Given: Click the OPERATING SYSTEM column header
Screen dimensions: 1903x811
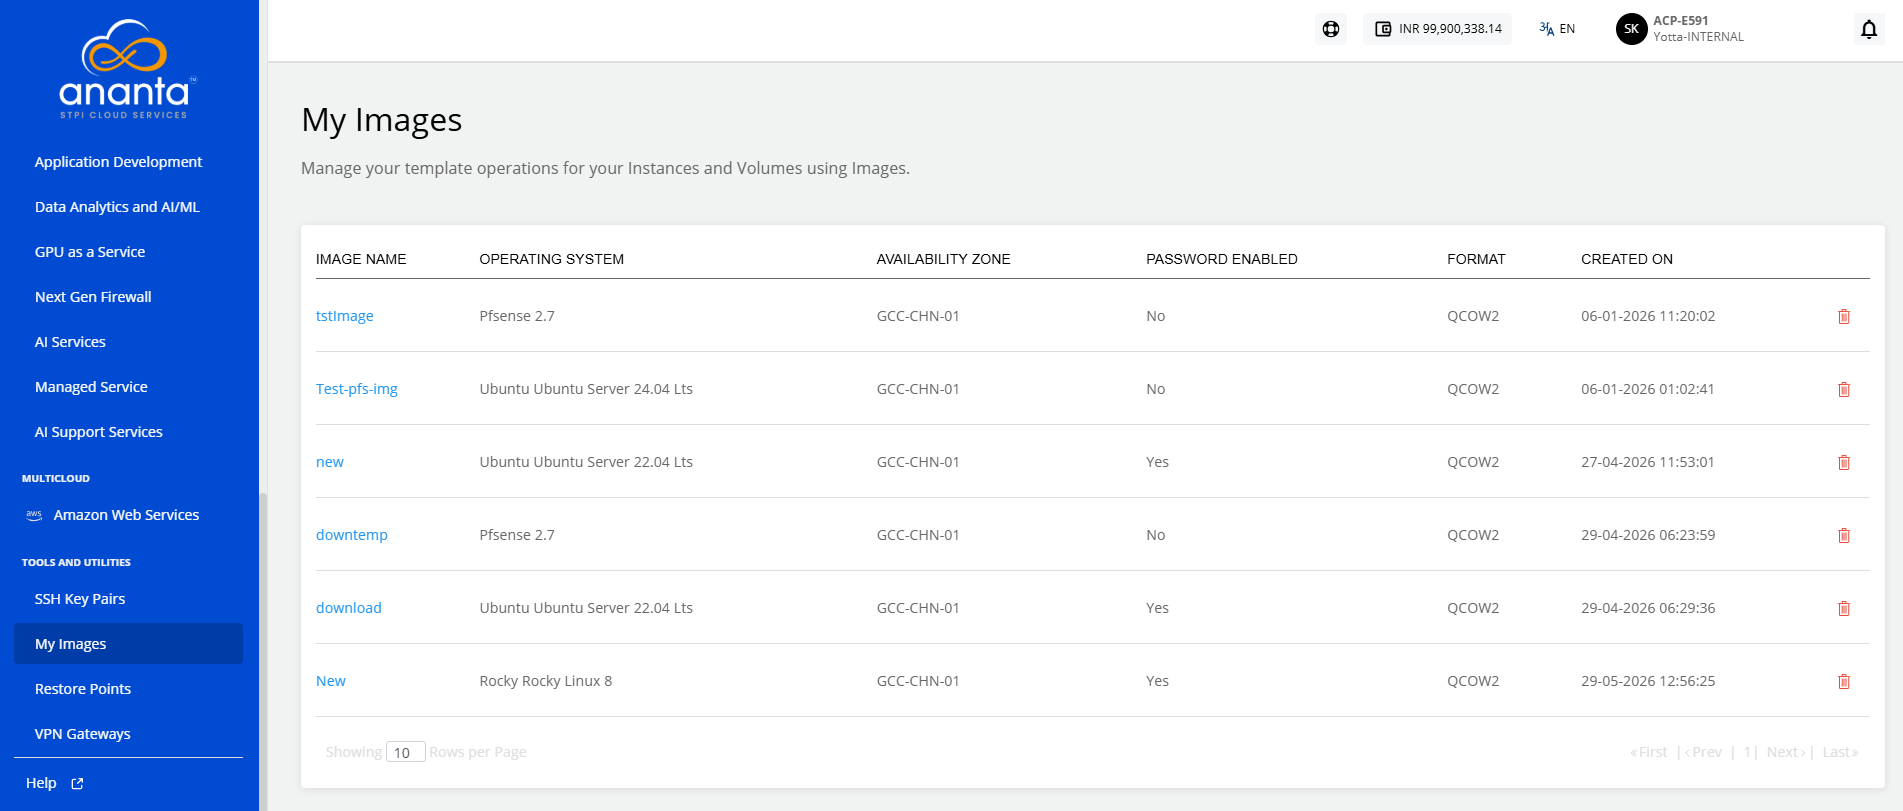Looking at the screenshot, I should pos(552,259).
